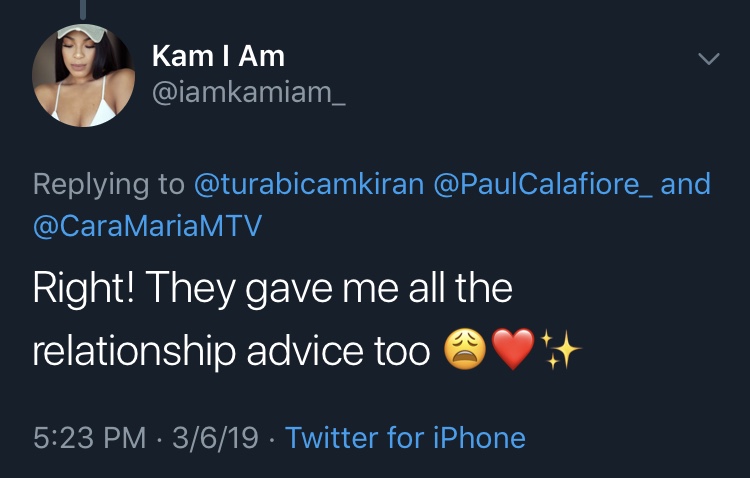
Task: Click the tweet text 'Right! They gave me all the'
Action: point(273,289)
